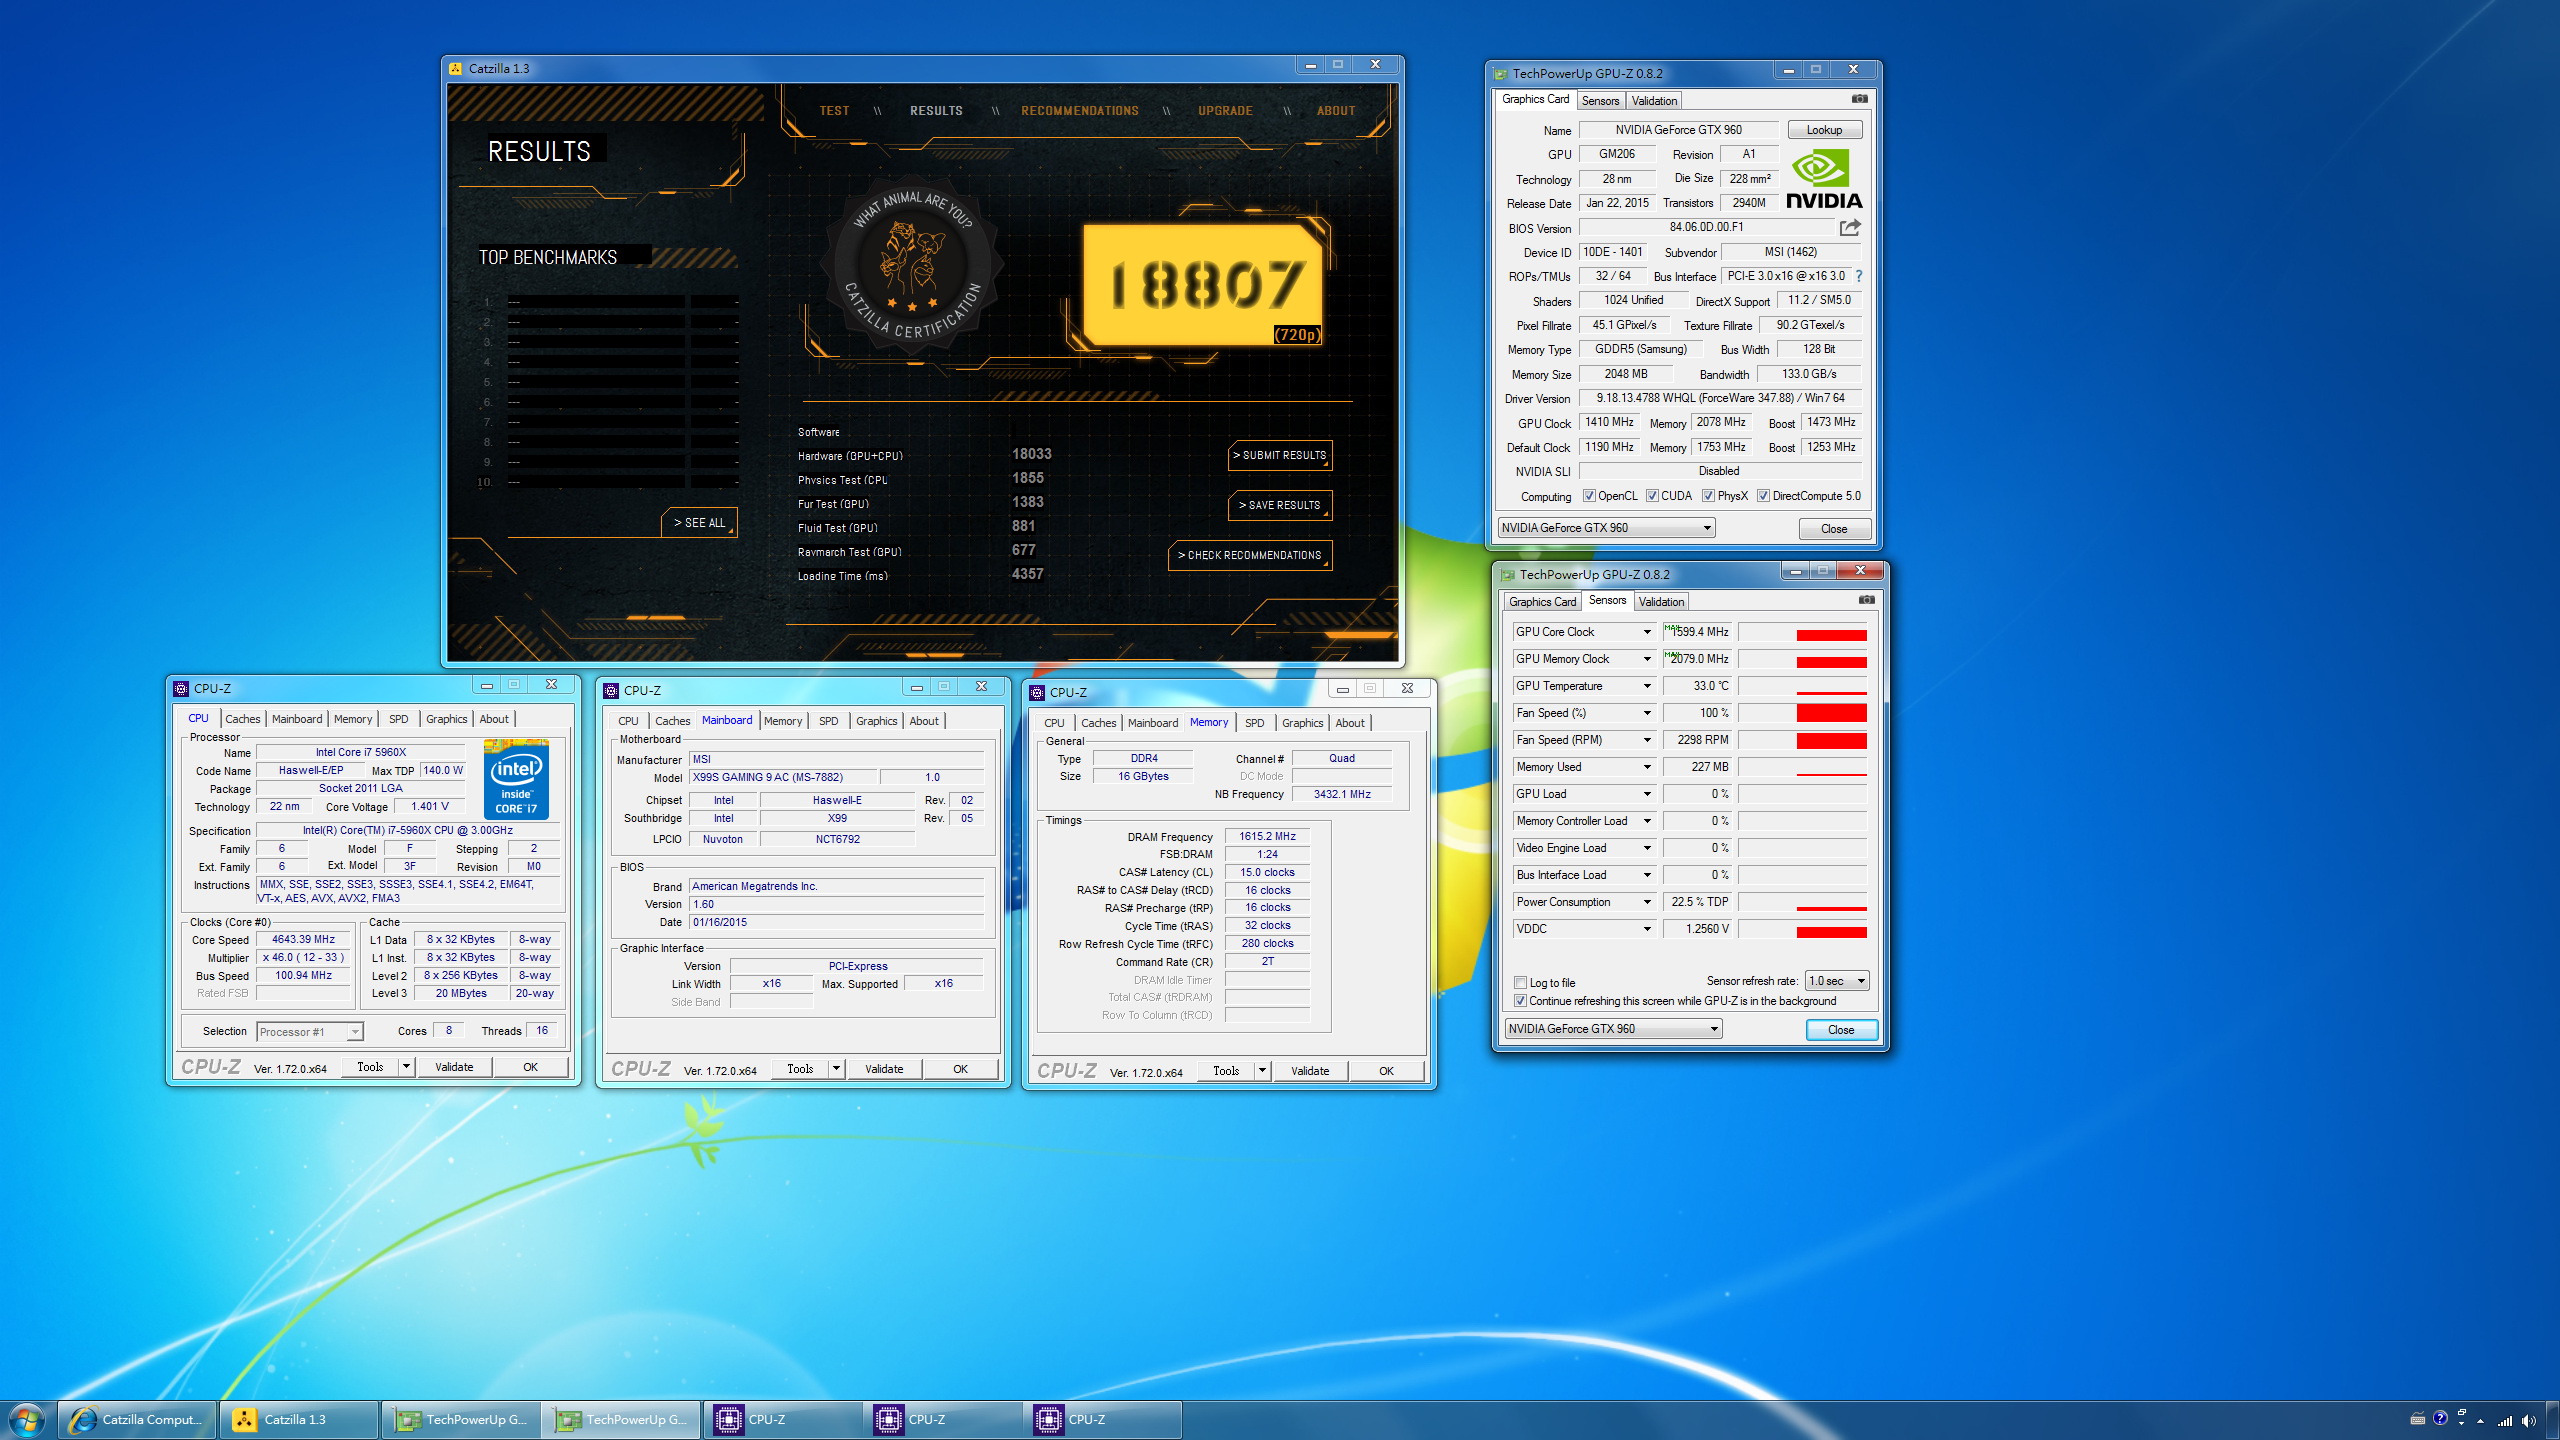Switch to third CPU-Z taskbar item
This screenshot has width=2560, height=1440.
click(x=1103, y=1420)
